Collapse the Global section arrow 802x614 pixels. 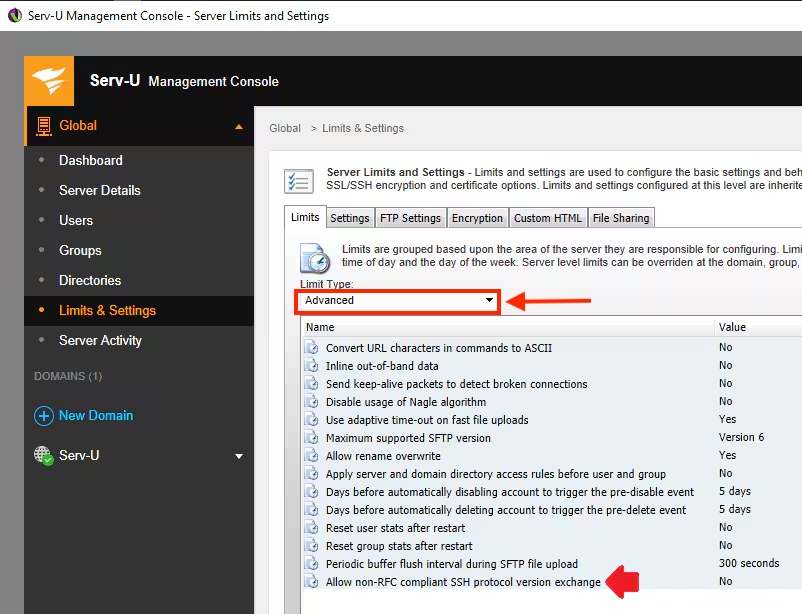tap(239, 126)
